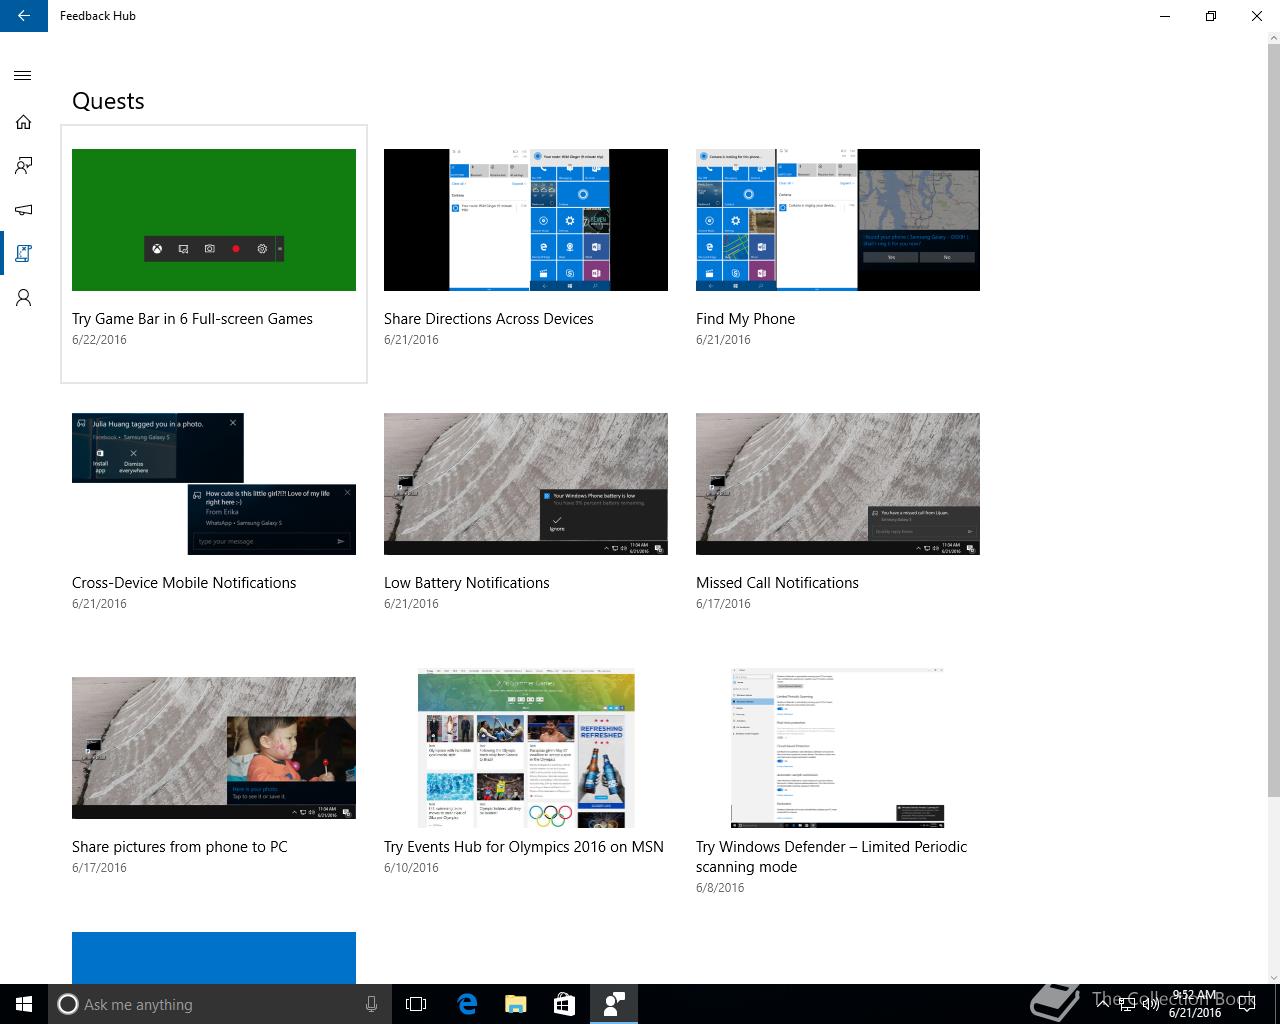Open File Explorer from taskbar
The height and width of the screenshot is (1024, 1280).
pyautogui.click(x=515, y=1004)
